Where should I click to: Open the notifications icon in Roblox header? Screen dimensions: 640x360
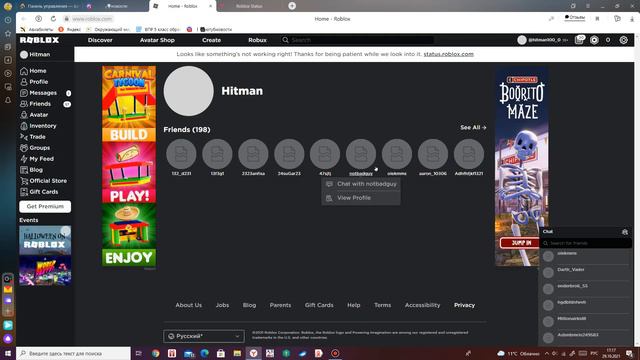580,40
